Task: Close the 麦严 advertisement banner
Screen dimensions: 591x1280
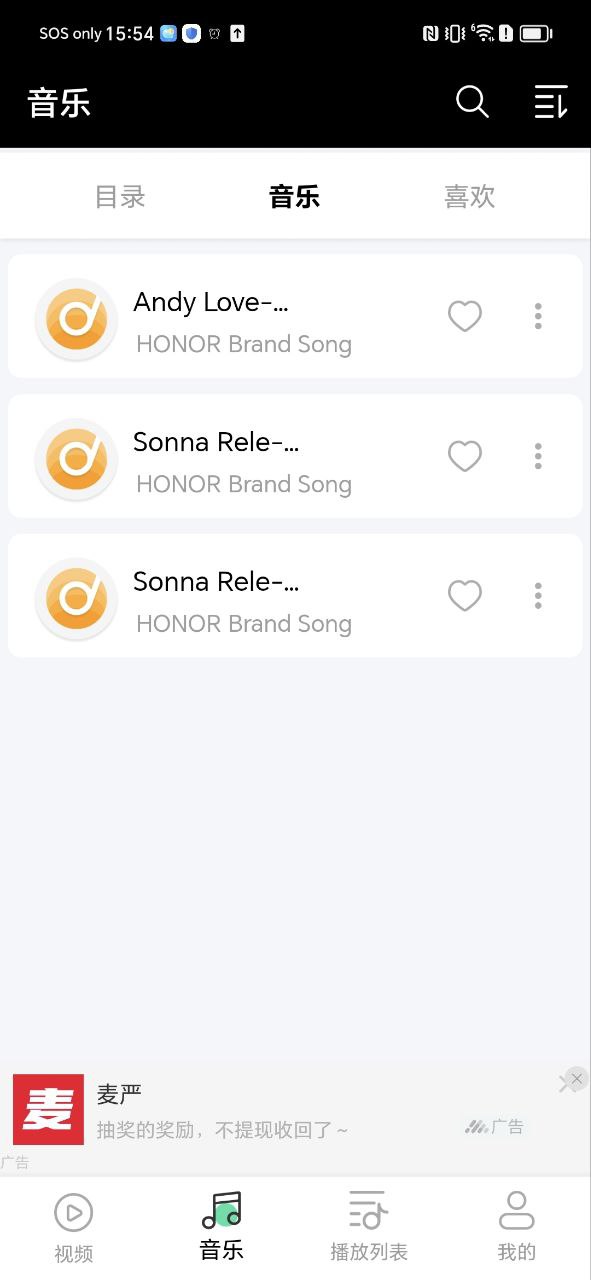Action: point(576,1078)
